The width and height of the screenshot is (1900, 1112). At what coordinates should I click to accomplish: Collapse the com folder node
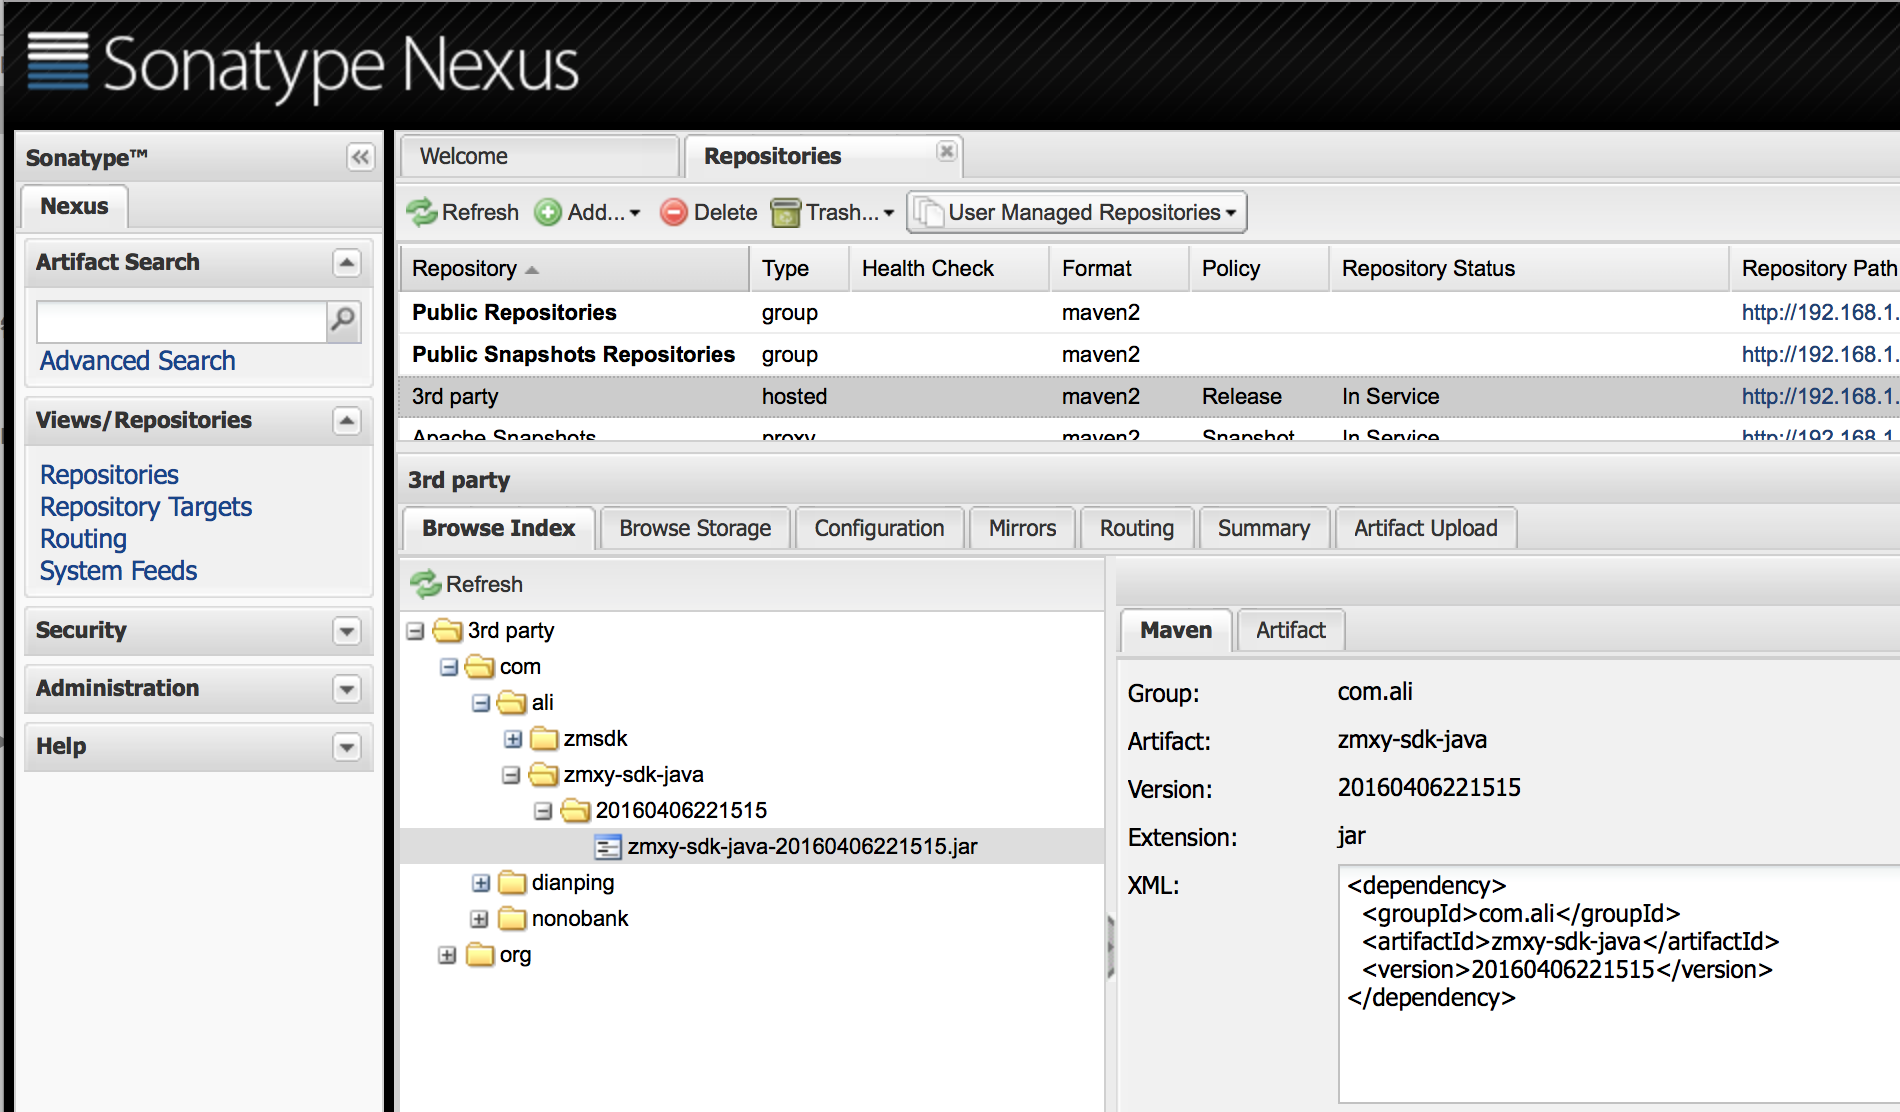448,667
